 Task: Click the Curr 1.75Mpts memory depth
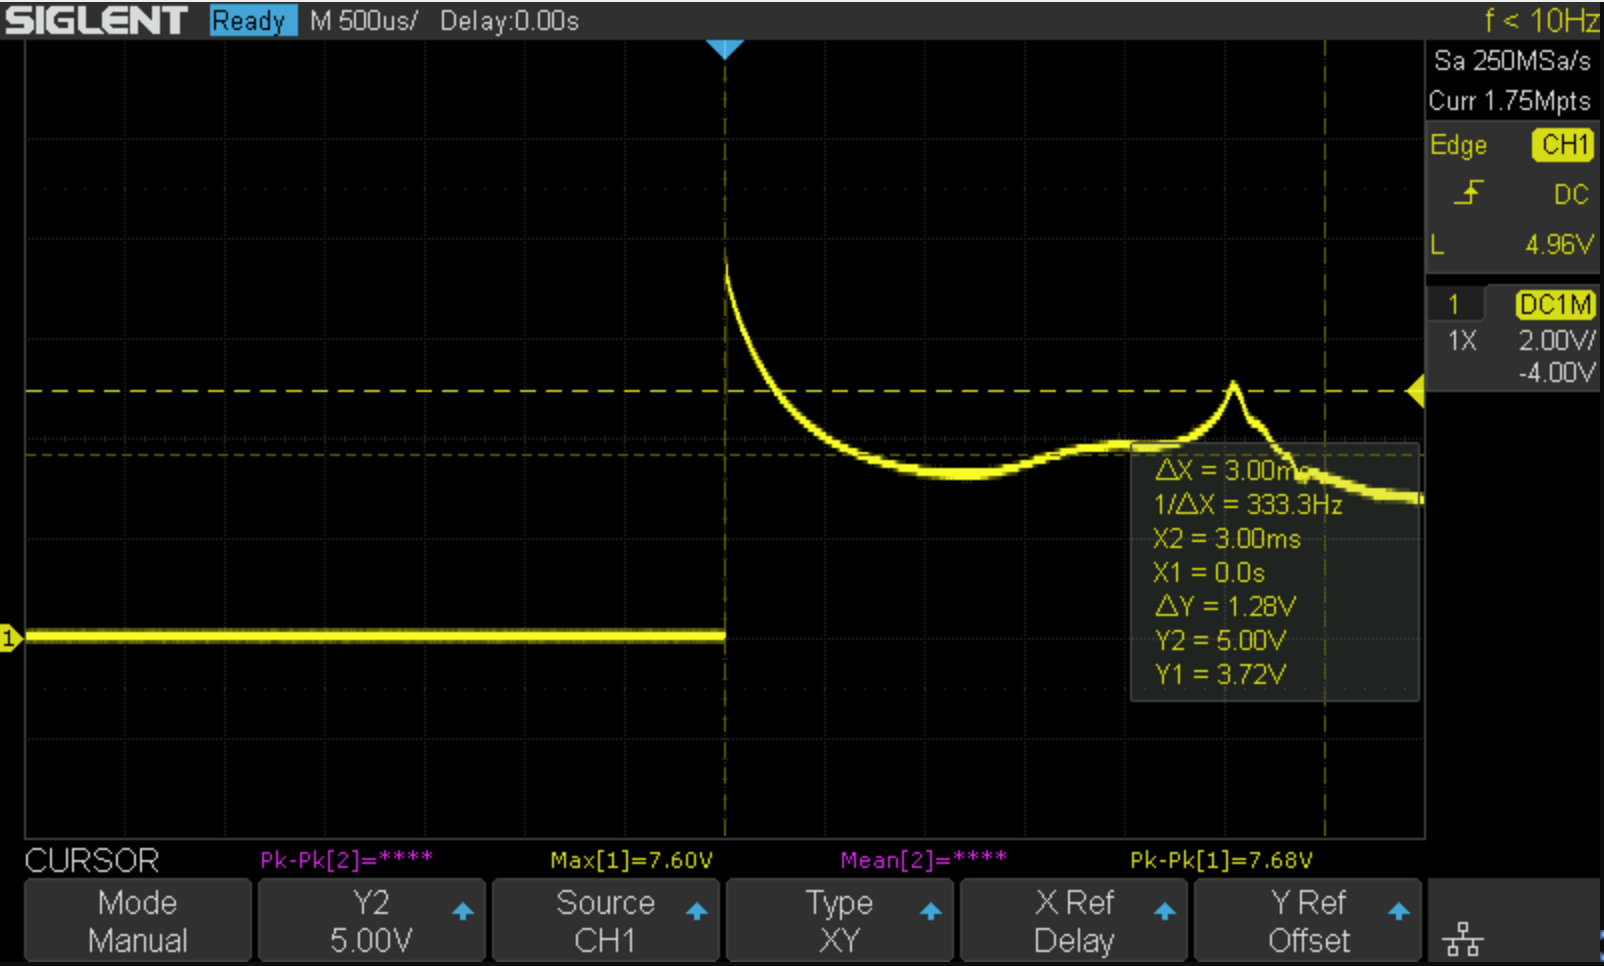(x=1509, y=101)
